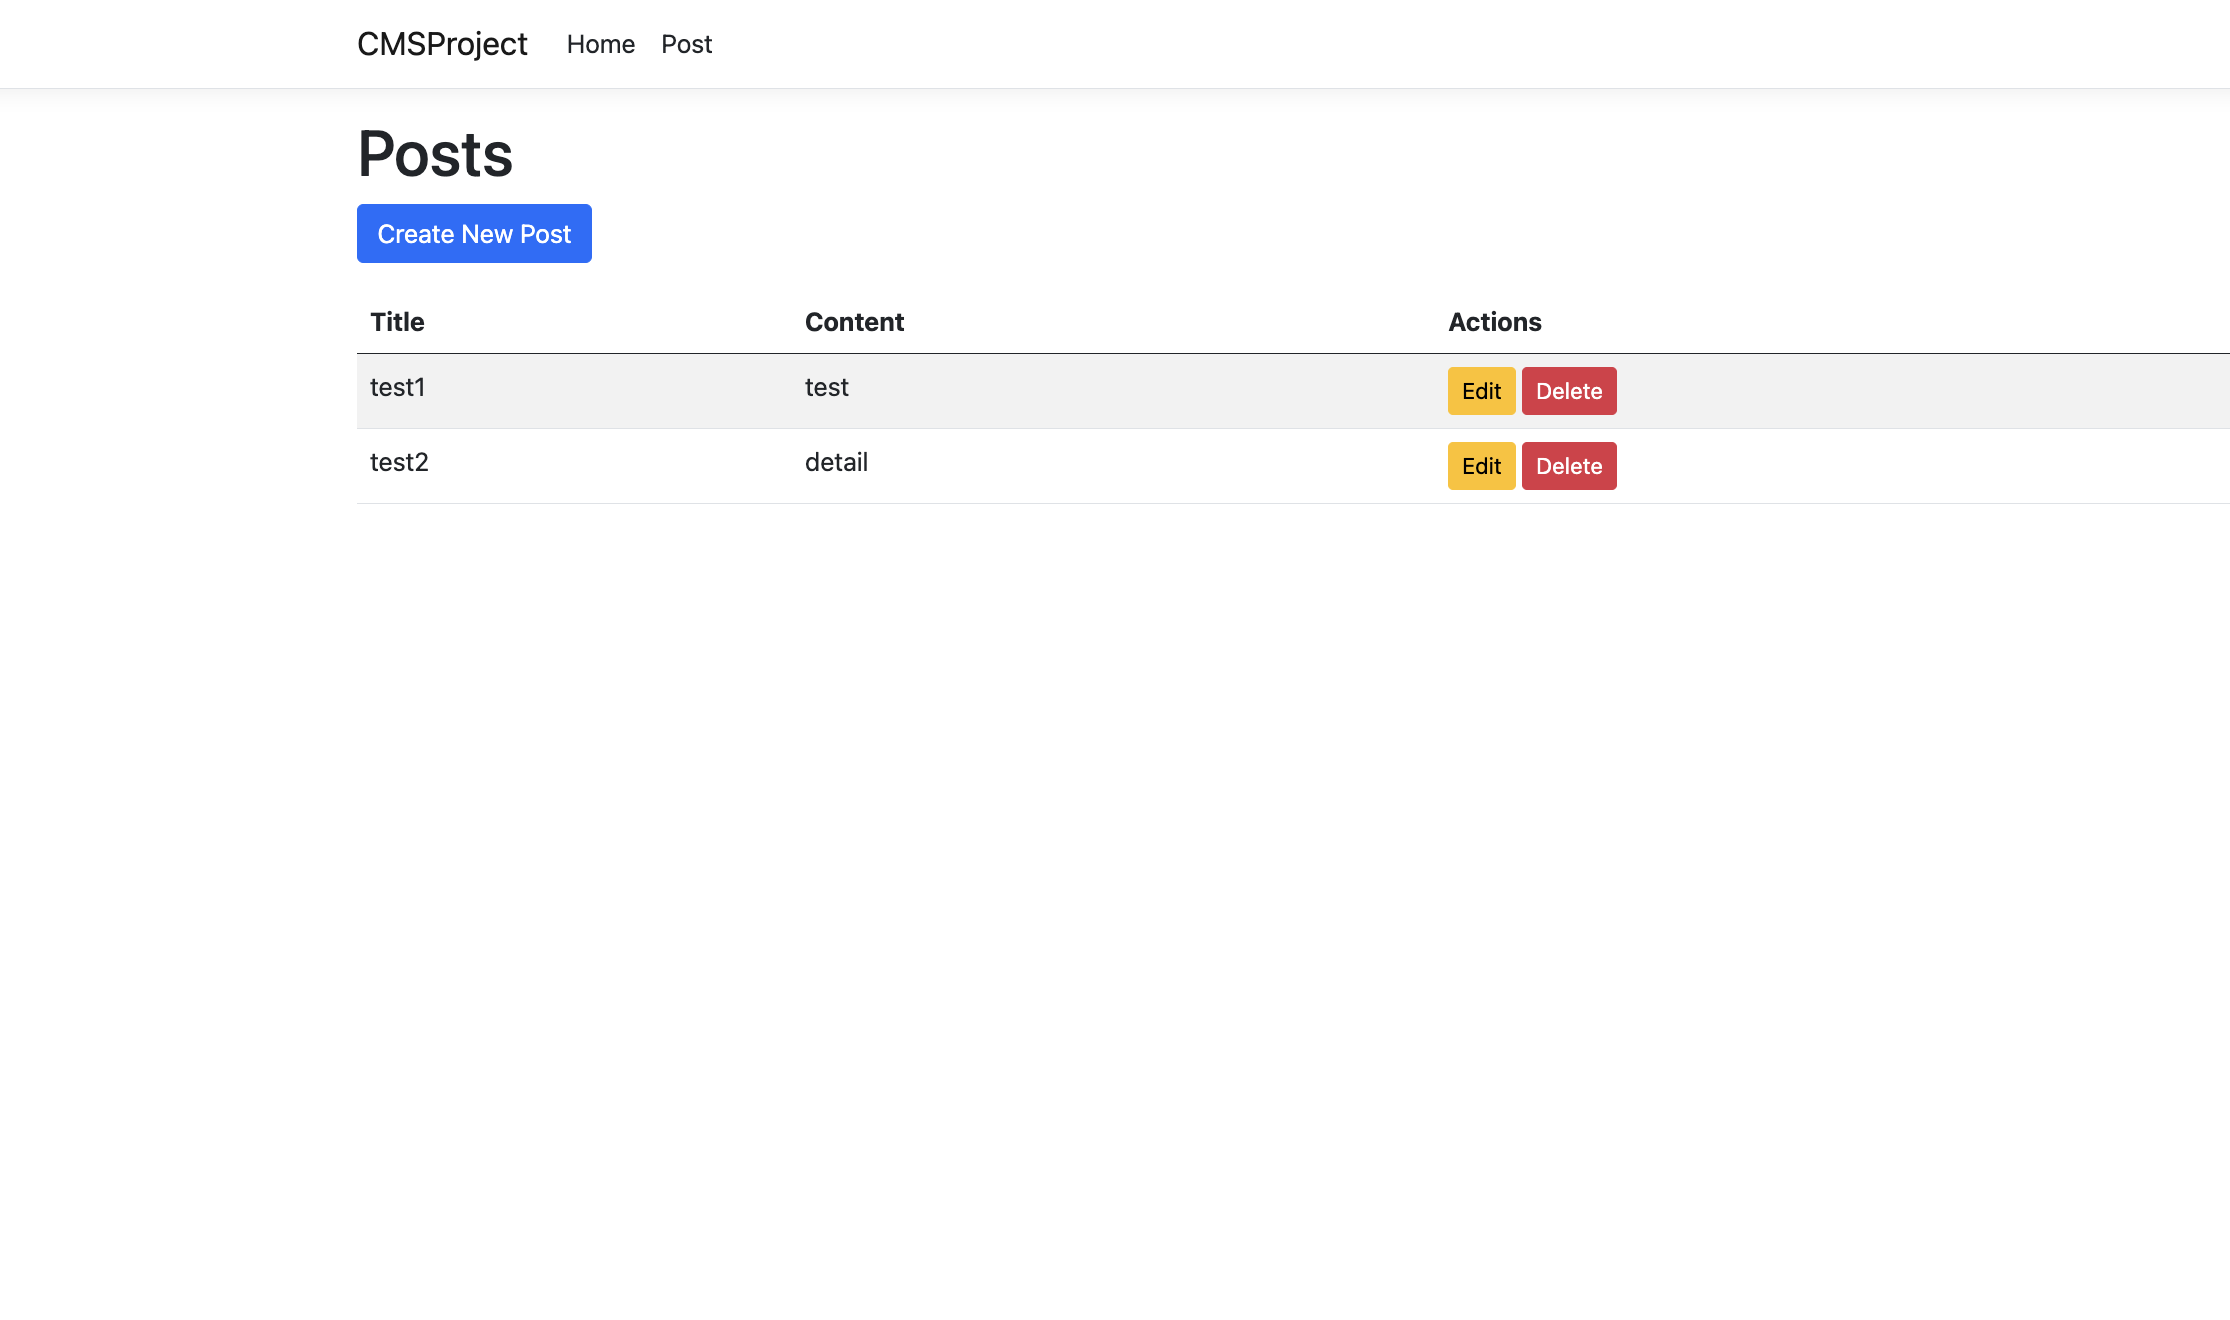
Task: Open the Home navigation link
Action: (x=600, y=44)
